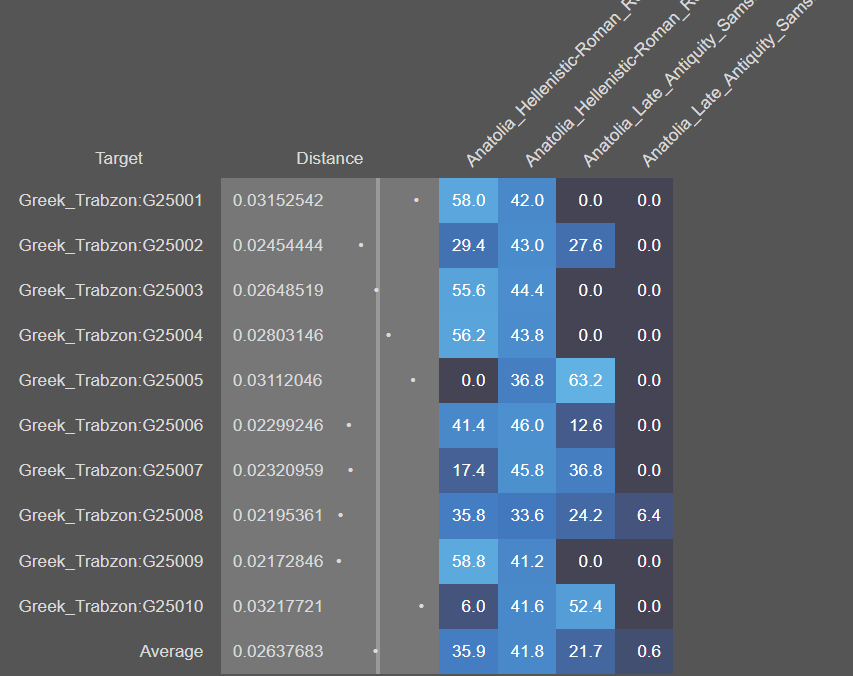Image resolution: width=853 pixels, height=676 pixels.
Task: Click the Average row label
Action: click(171, 652)
